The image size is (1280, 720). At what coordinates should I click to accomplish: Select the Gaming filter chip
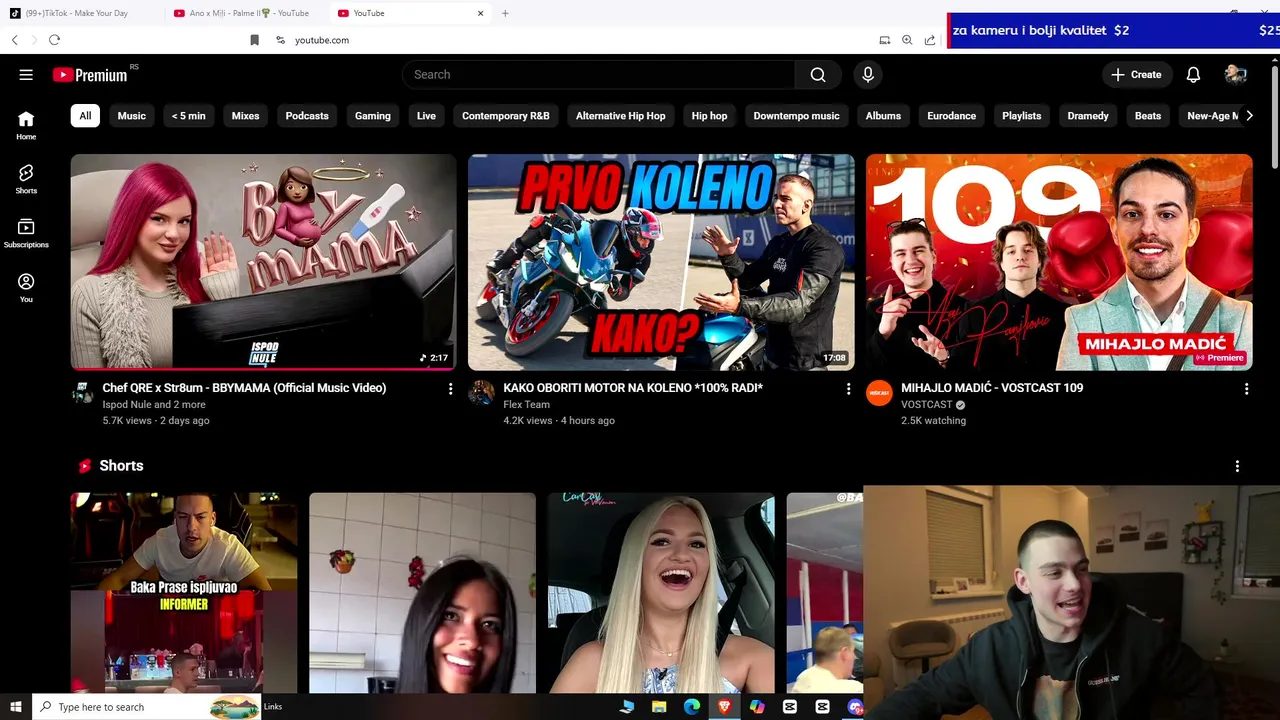click(x=372, y=116)
